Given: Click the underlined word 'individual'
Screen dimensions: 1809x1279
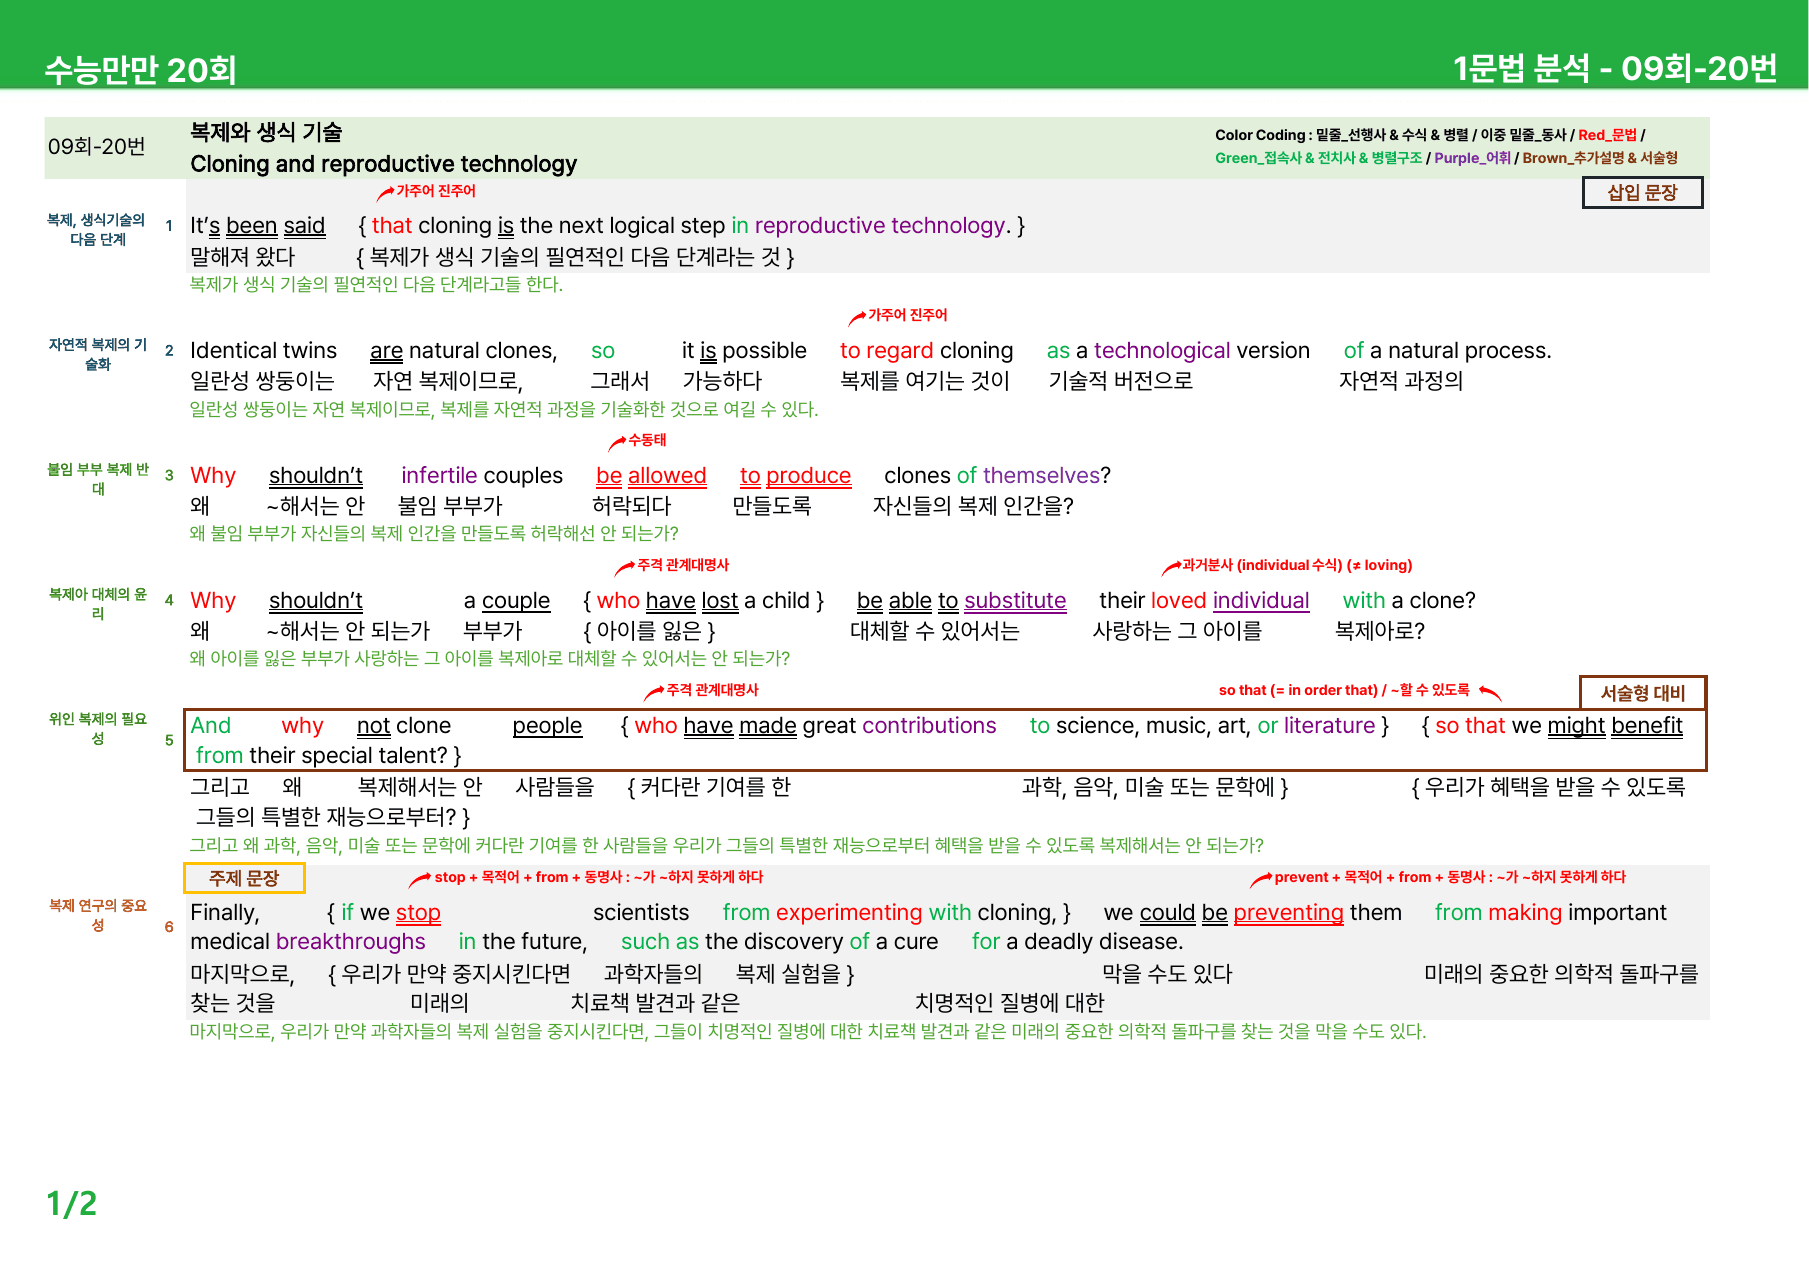Looking at the screenshot, I should coord(1261,601).
